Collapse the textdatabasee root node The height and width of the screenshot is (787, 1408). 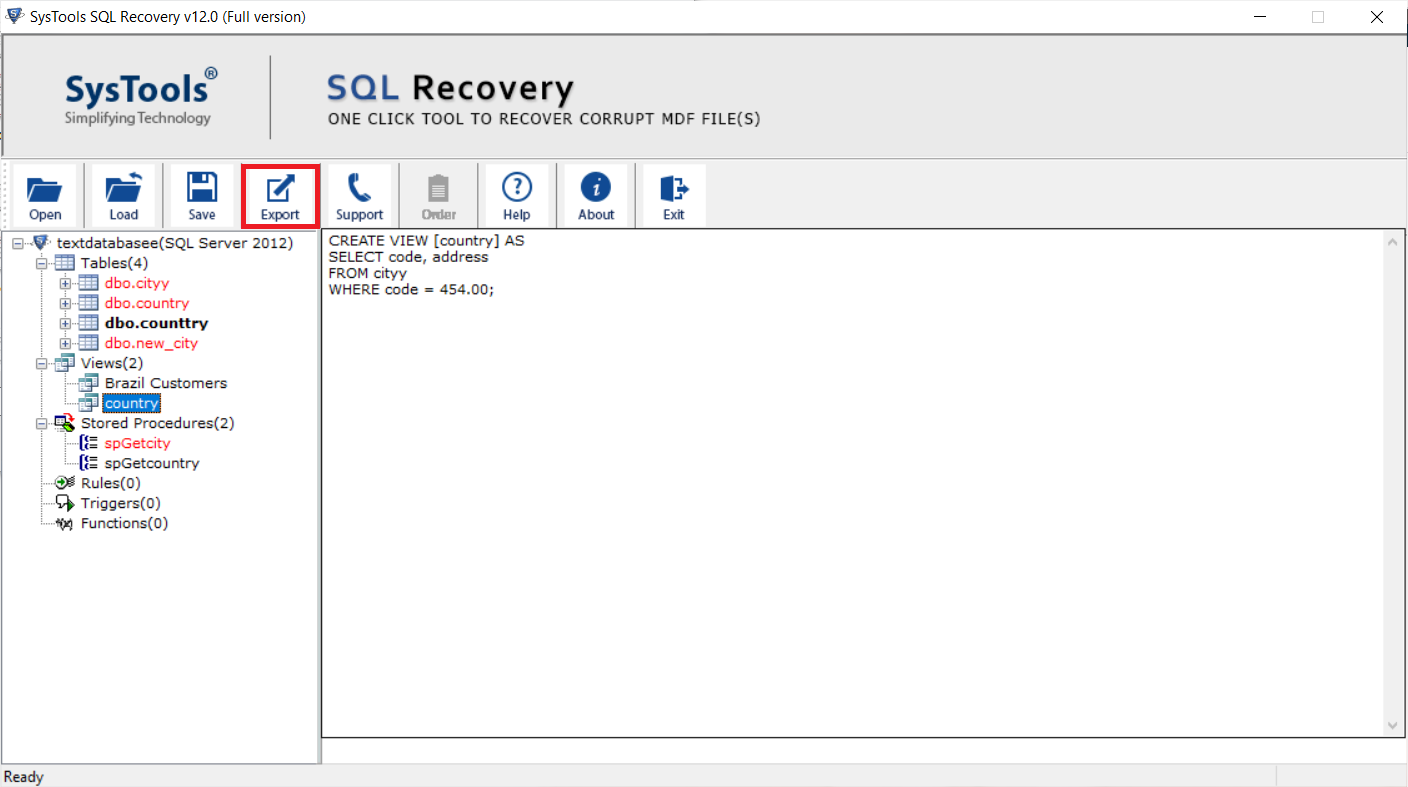click(x=18, y=243)
